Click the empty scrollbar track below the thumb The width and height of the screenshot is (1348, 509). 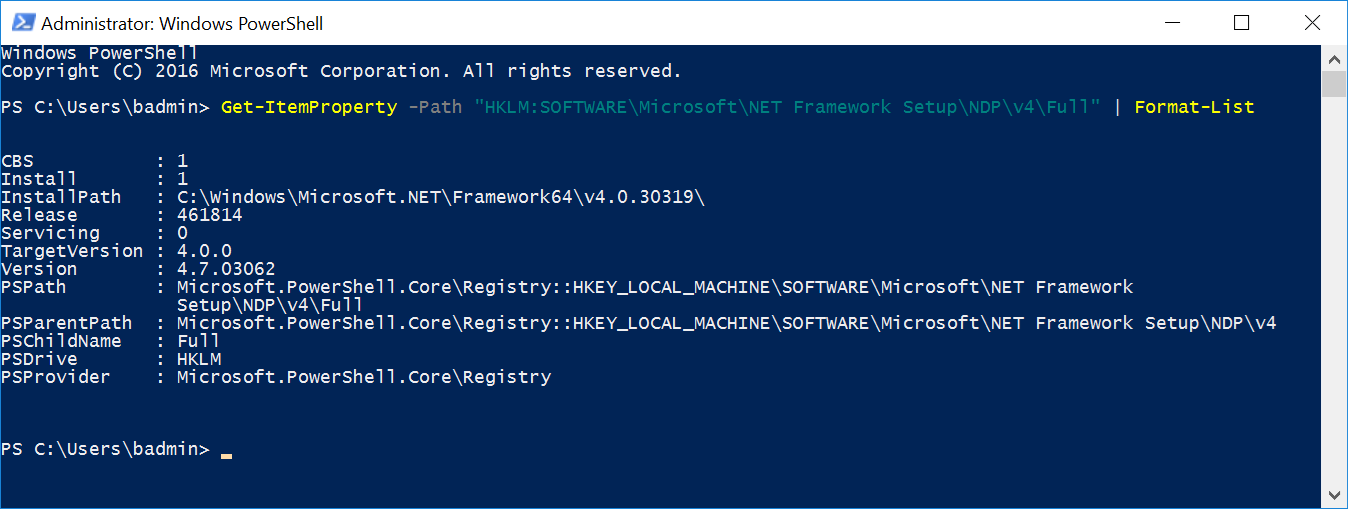(1334, 290)
